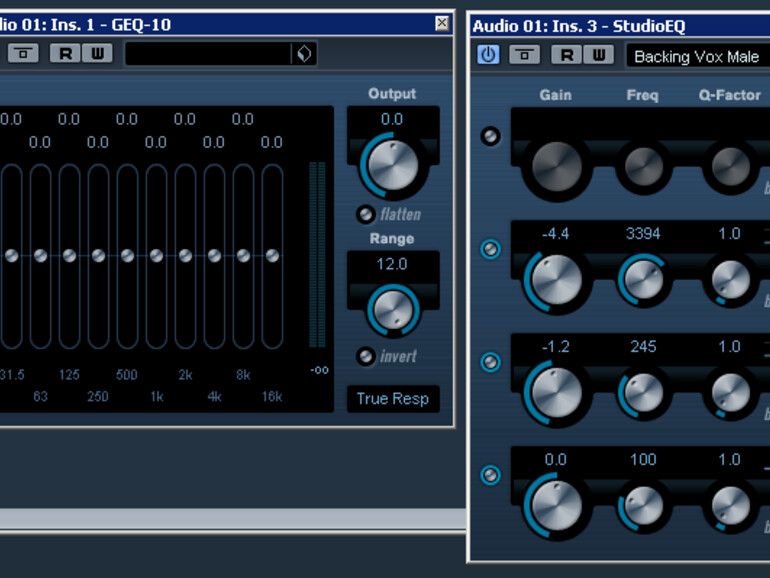Toggle the invert button
The height and width of the screenshot is (578, 770).
click(x=365, y=357)
